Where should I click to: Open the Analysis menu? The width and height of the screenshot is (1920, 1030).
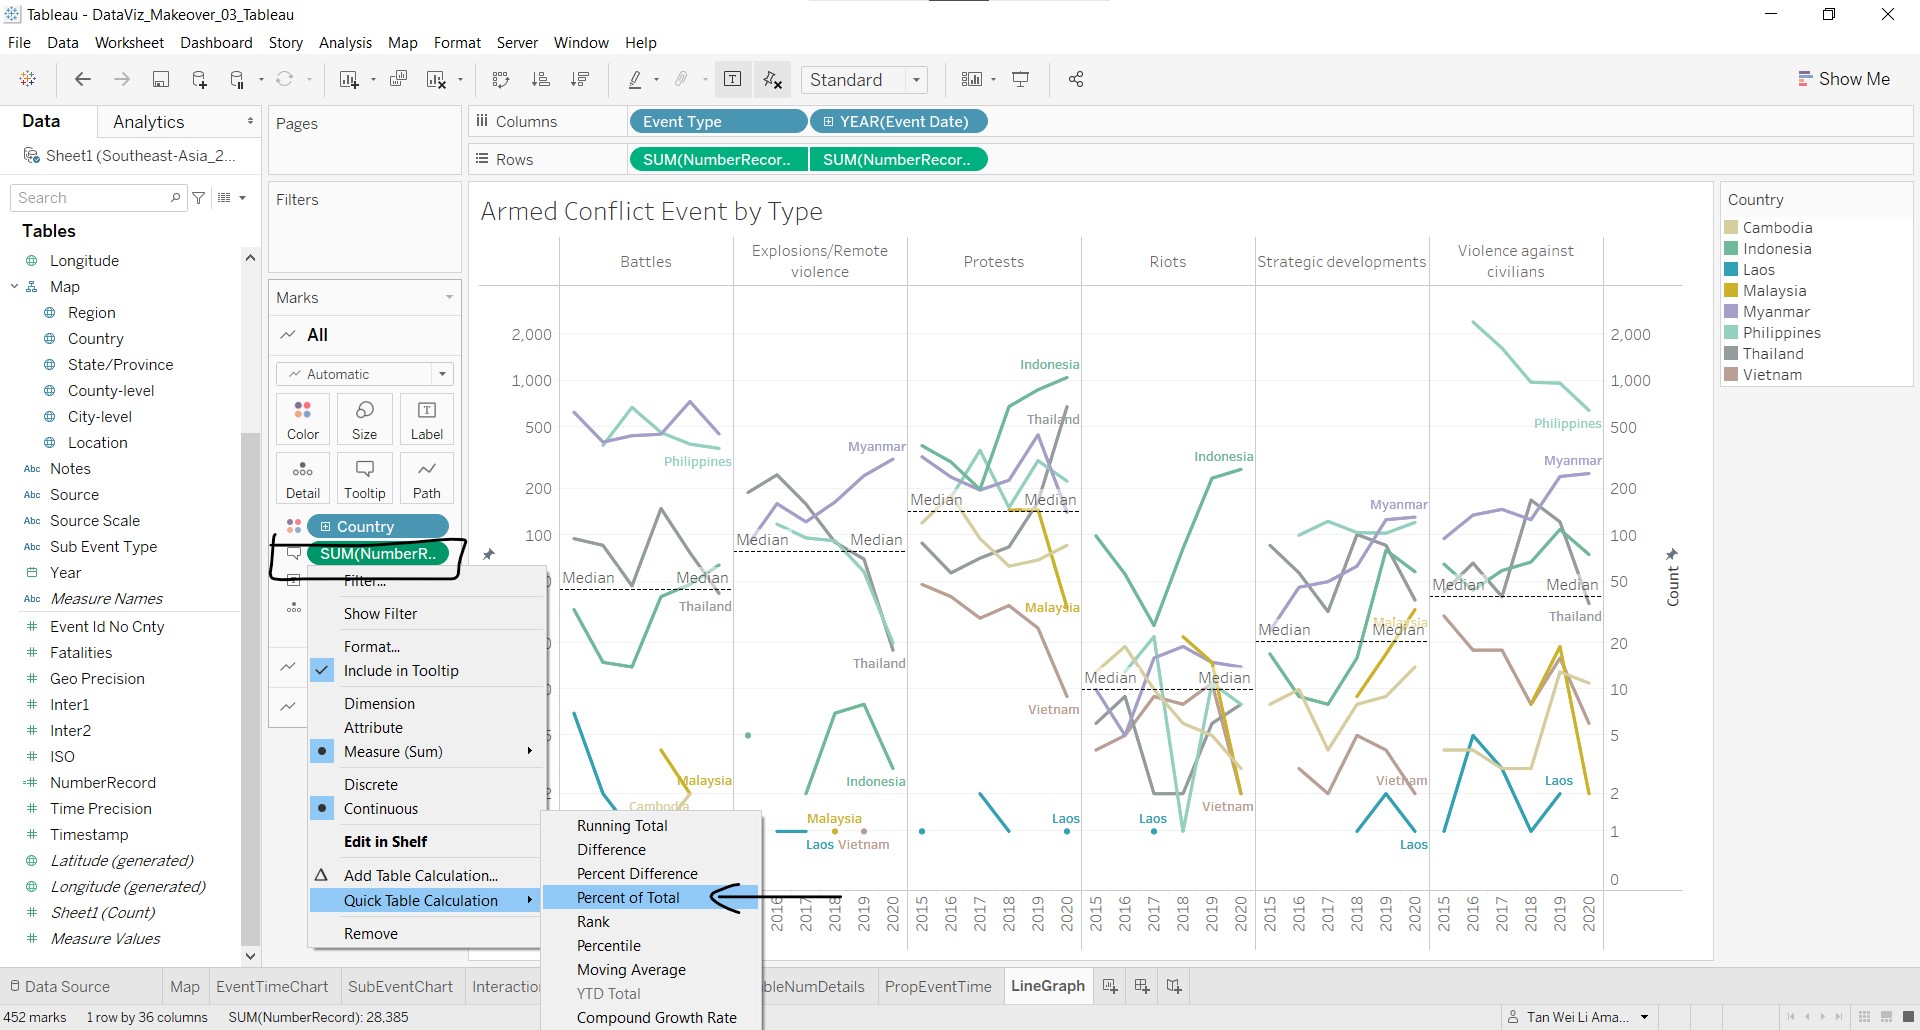[345, 43]
